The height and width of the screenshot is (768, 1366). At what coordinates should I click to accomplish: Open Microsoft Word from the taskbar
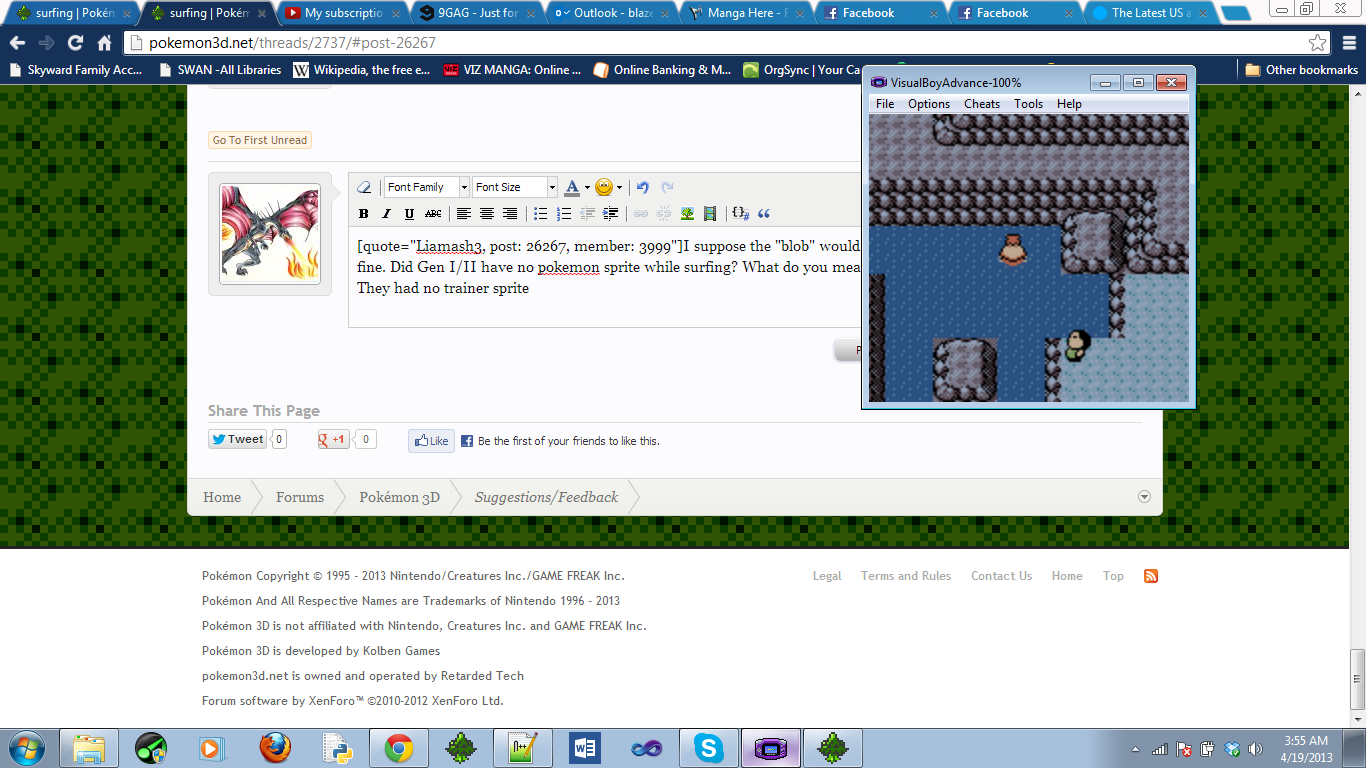point(585,748)
